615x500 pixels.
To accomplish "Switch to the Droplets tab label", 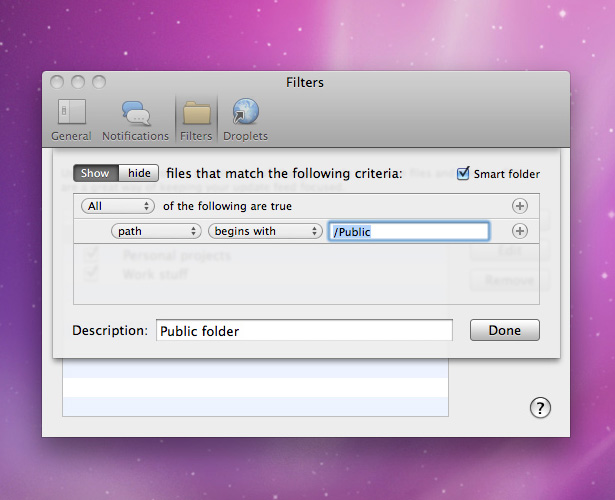I will [246, 136].
